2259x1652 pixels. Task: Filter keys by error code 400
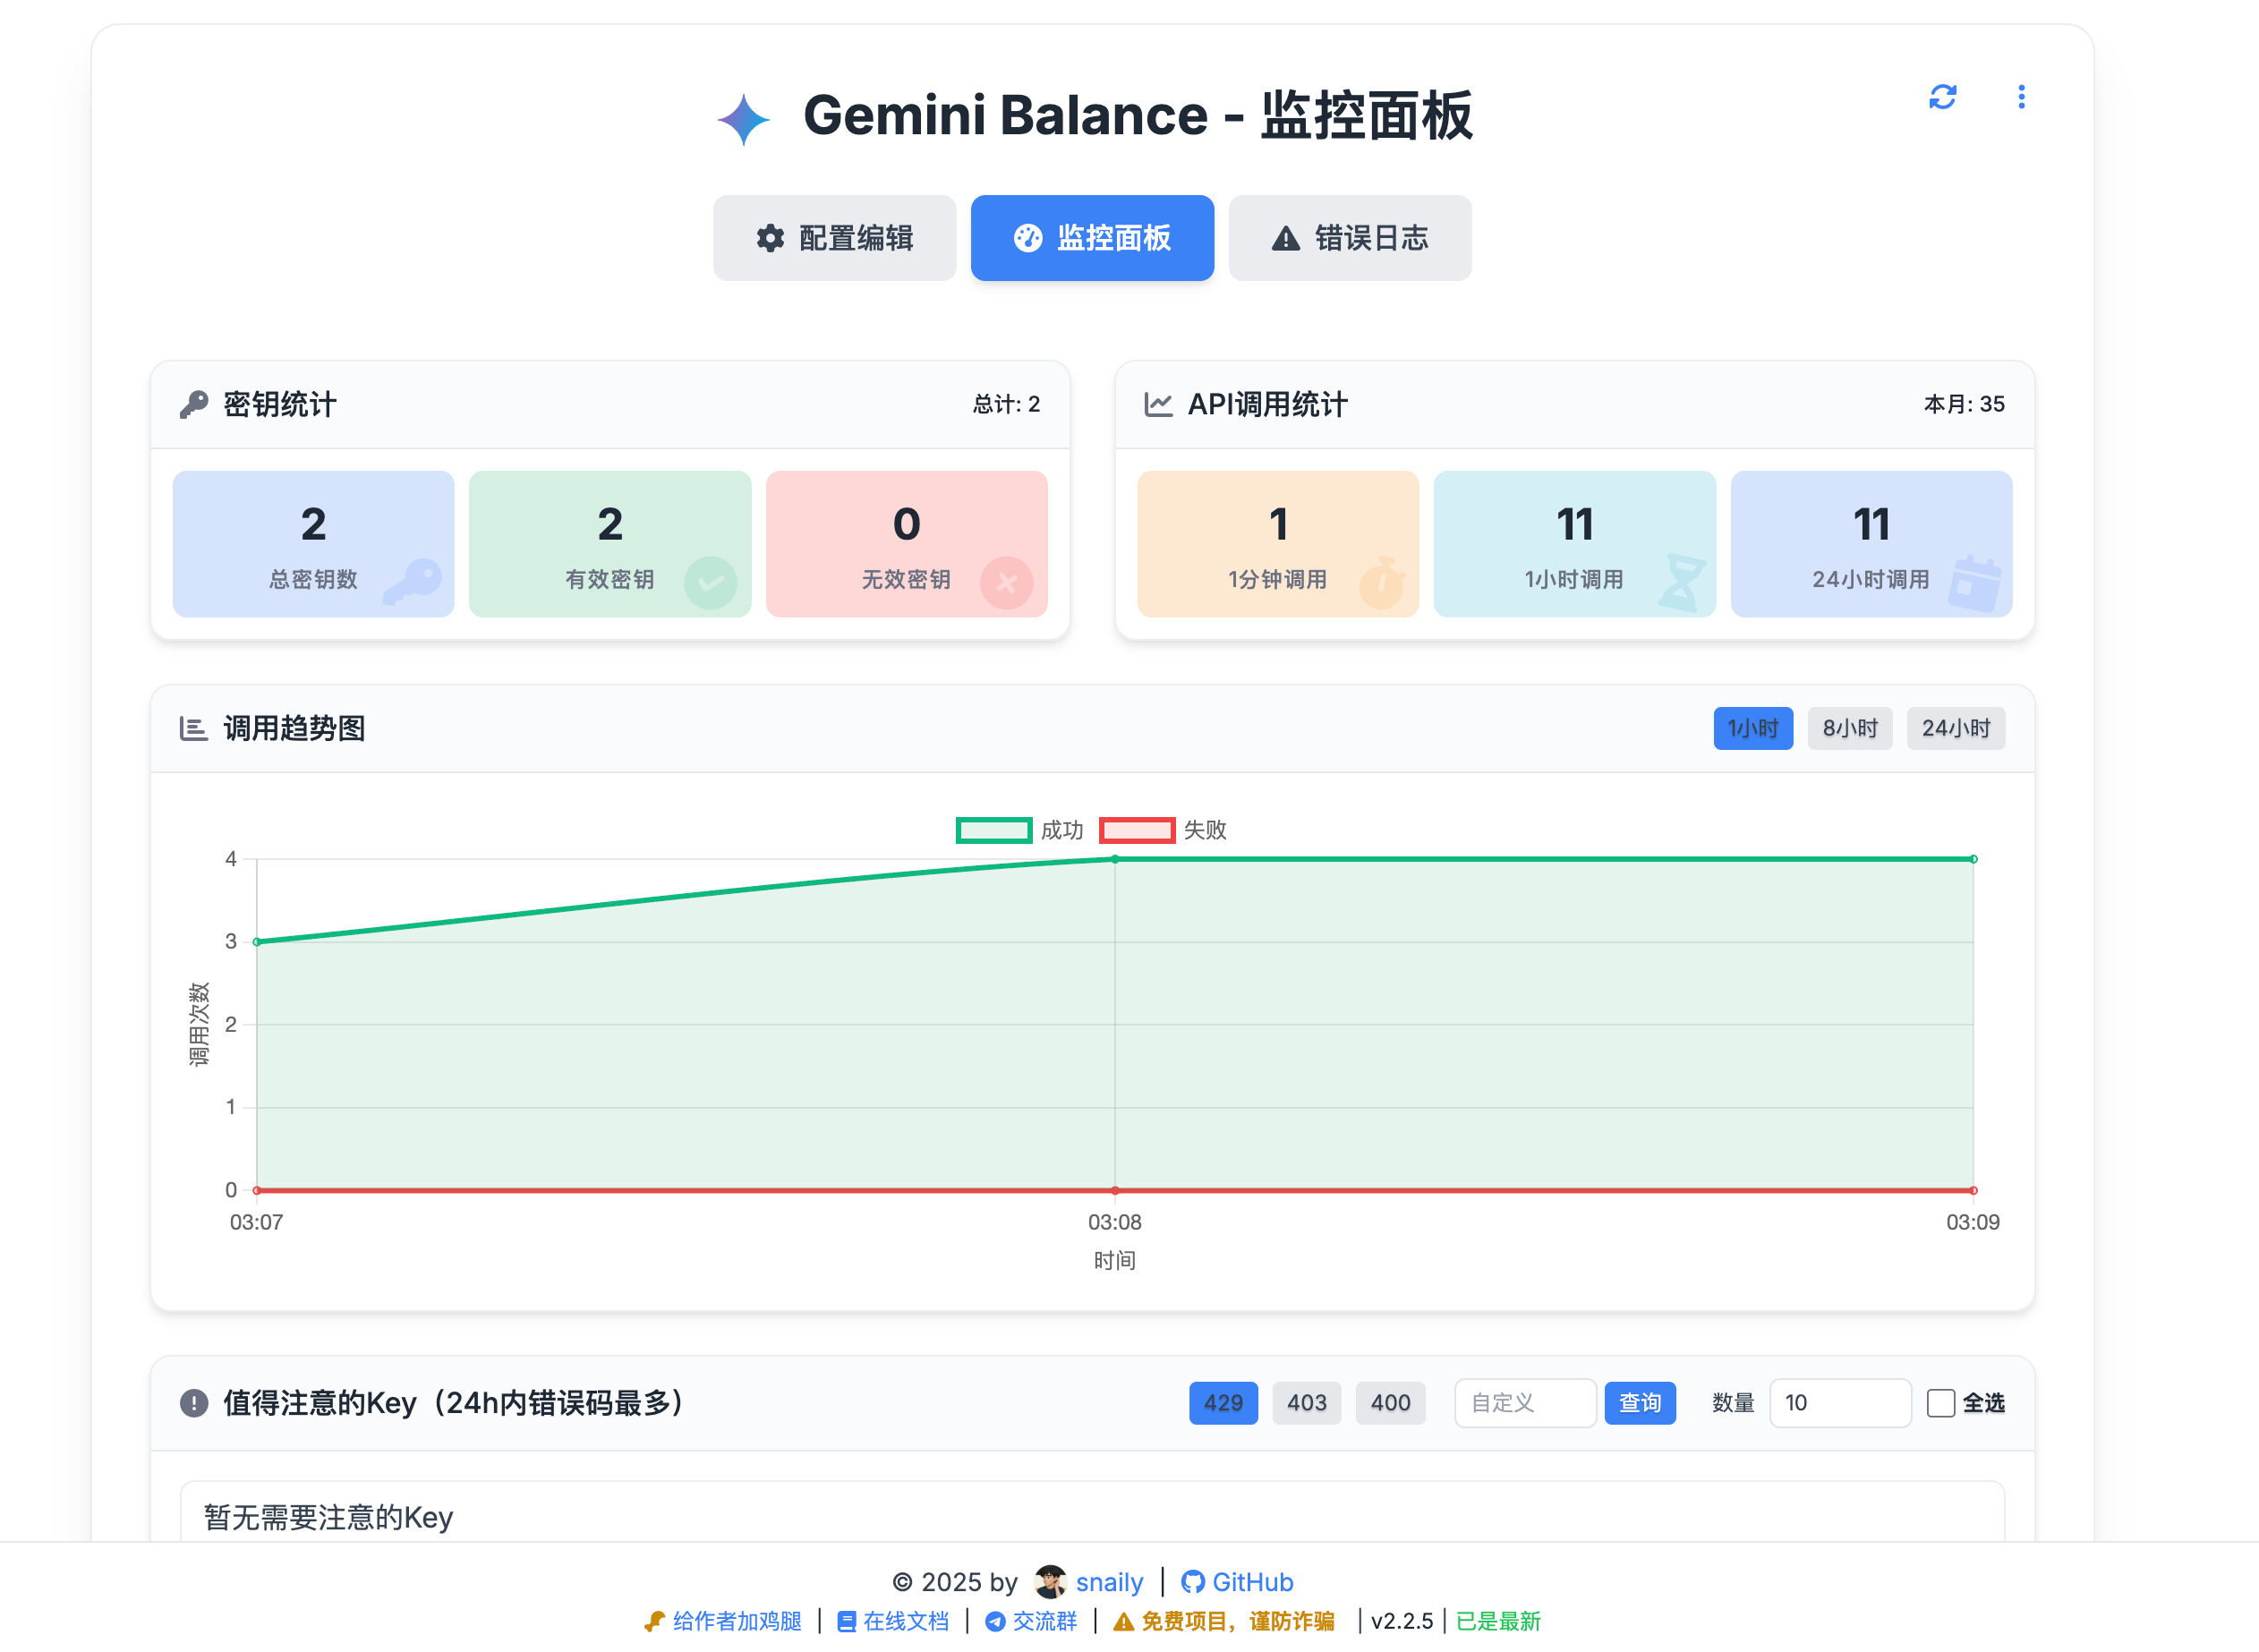[1390, 1403]
